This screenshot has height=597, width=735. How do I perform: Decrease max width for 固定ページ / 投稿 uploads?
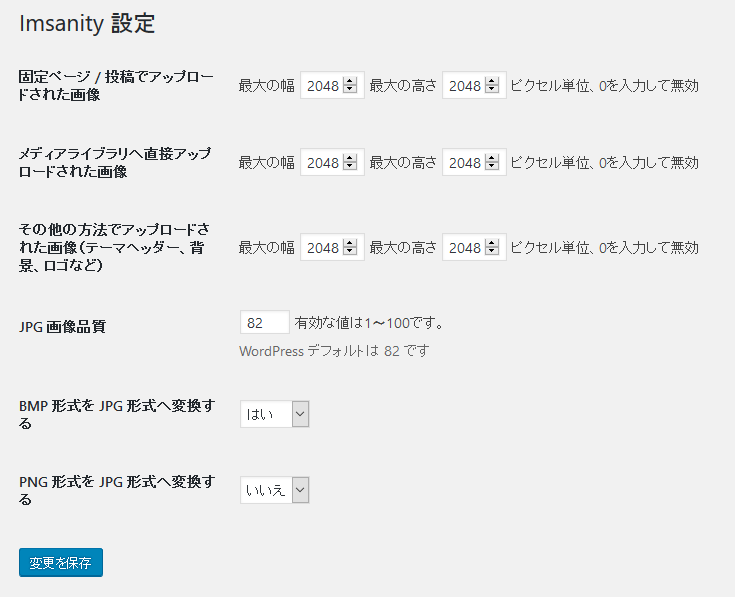pos(350,90)
